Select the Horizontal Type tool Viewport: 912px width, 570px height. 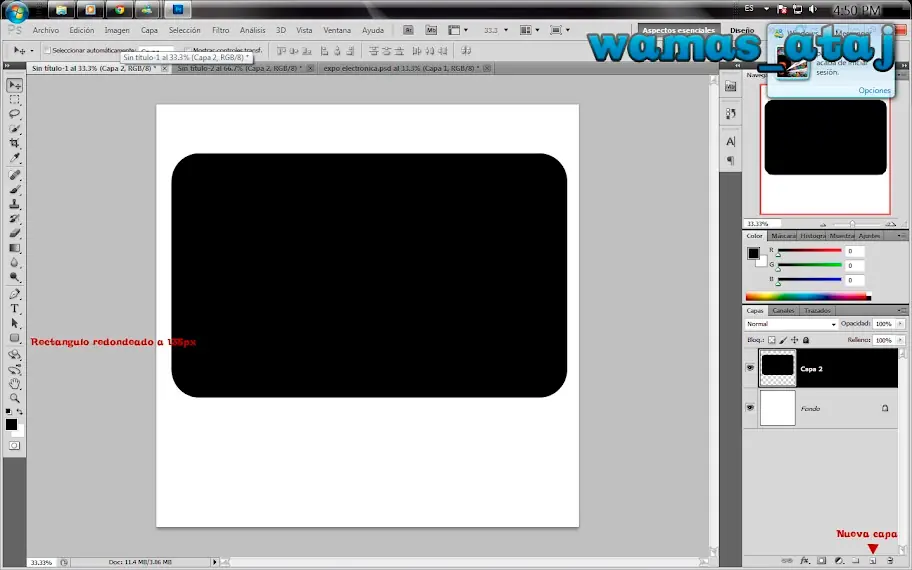pos(15,309)
